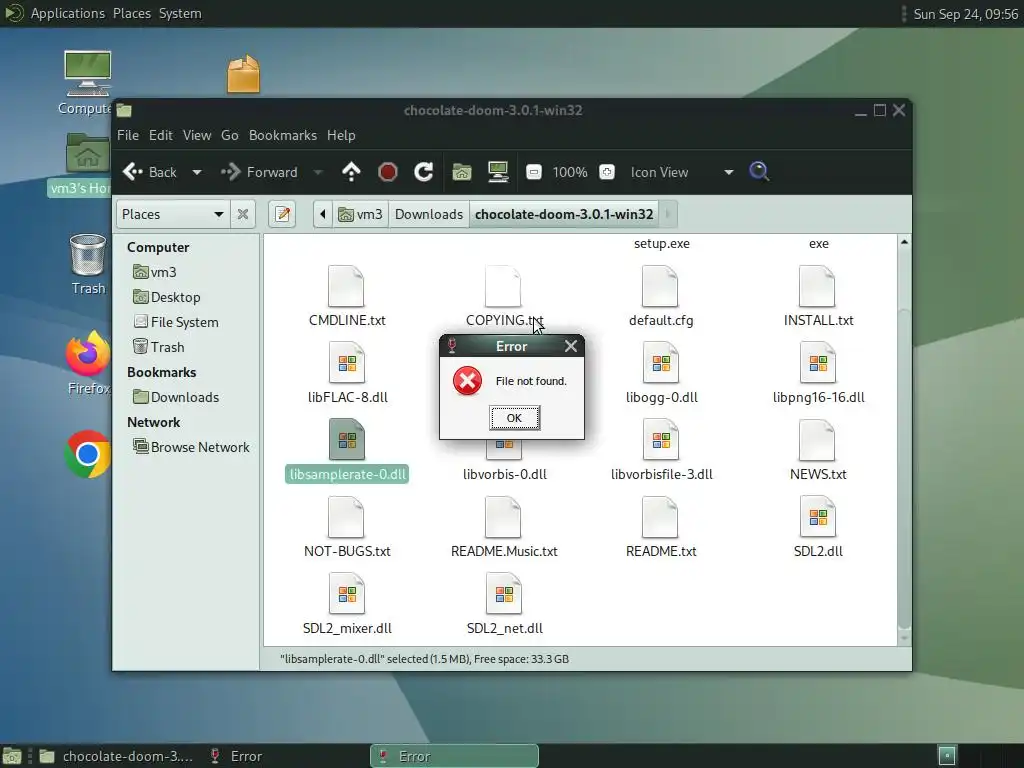Open the Places menu in top panel
The width and height of the screenshot is (1024, 768).
coord(132,13)
